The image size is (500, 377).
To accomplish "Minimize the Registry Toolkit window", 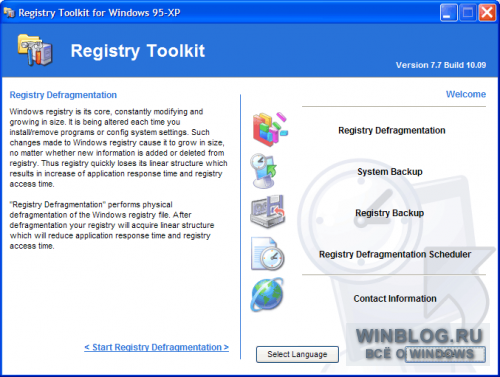I will click(x=448, y=13).
